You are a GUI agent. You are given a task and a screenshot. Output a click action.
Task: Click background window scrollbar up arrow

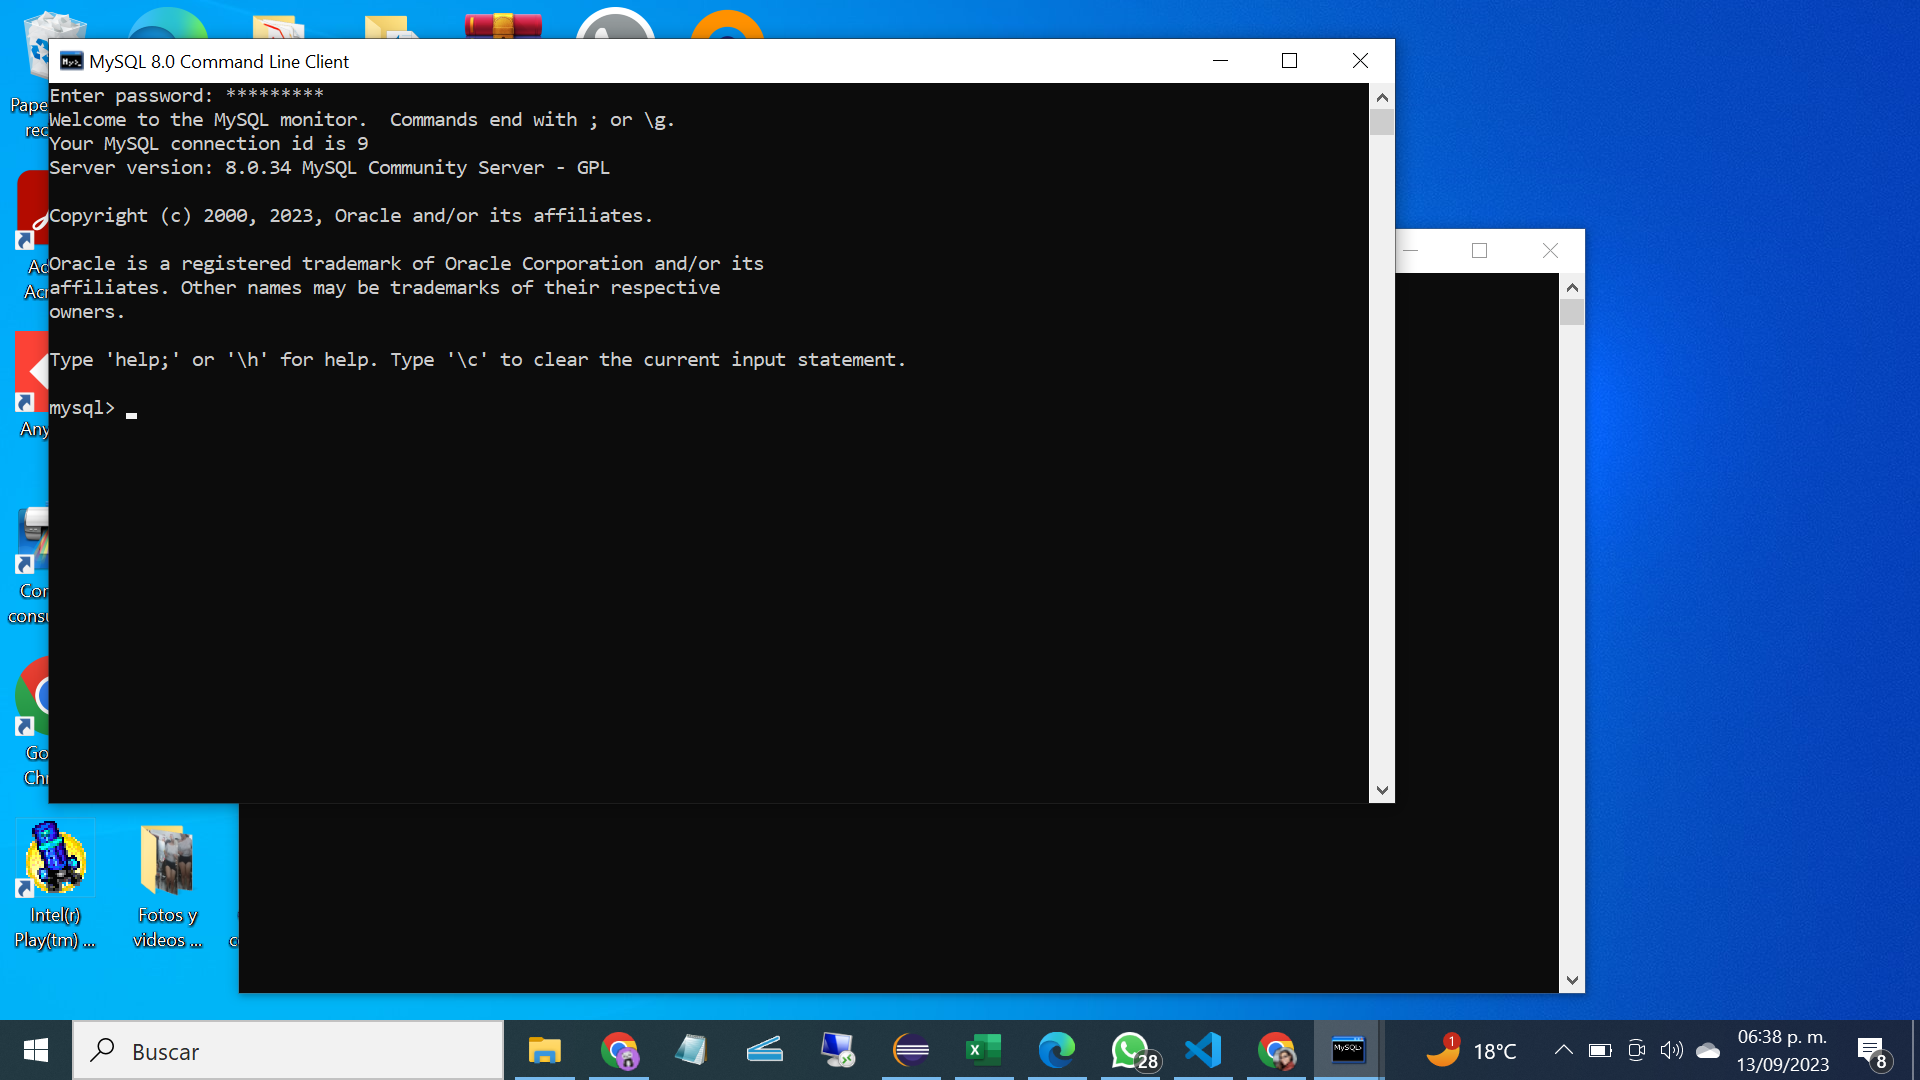[x=1572, y=287]
